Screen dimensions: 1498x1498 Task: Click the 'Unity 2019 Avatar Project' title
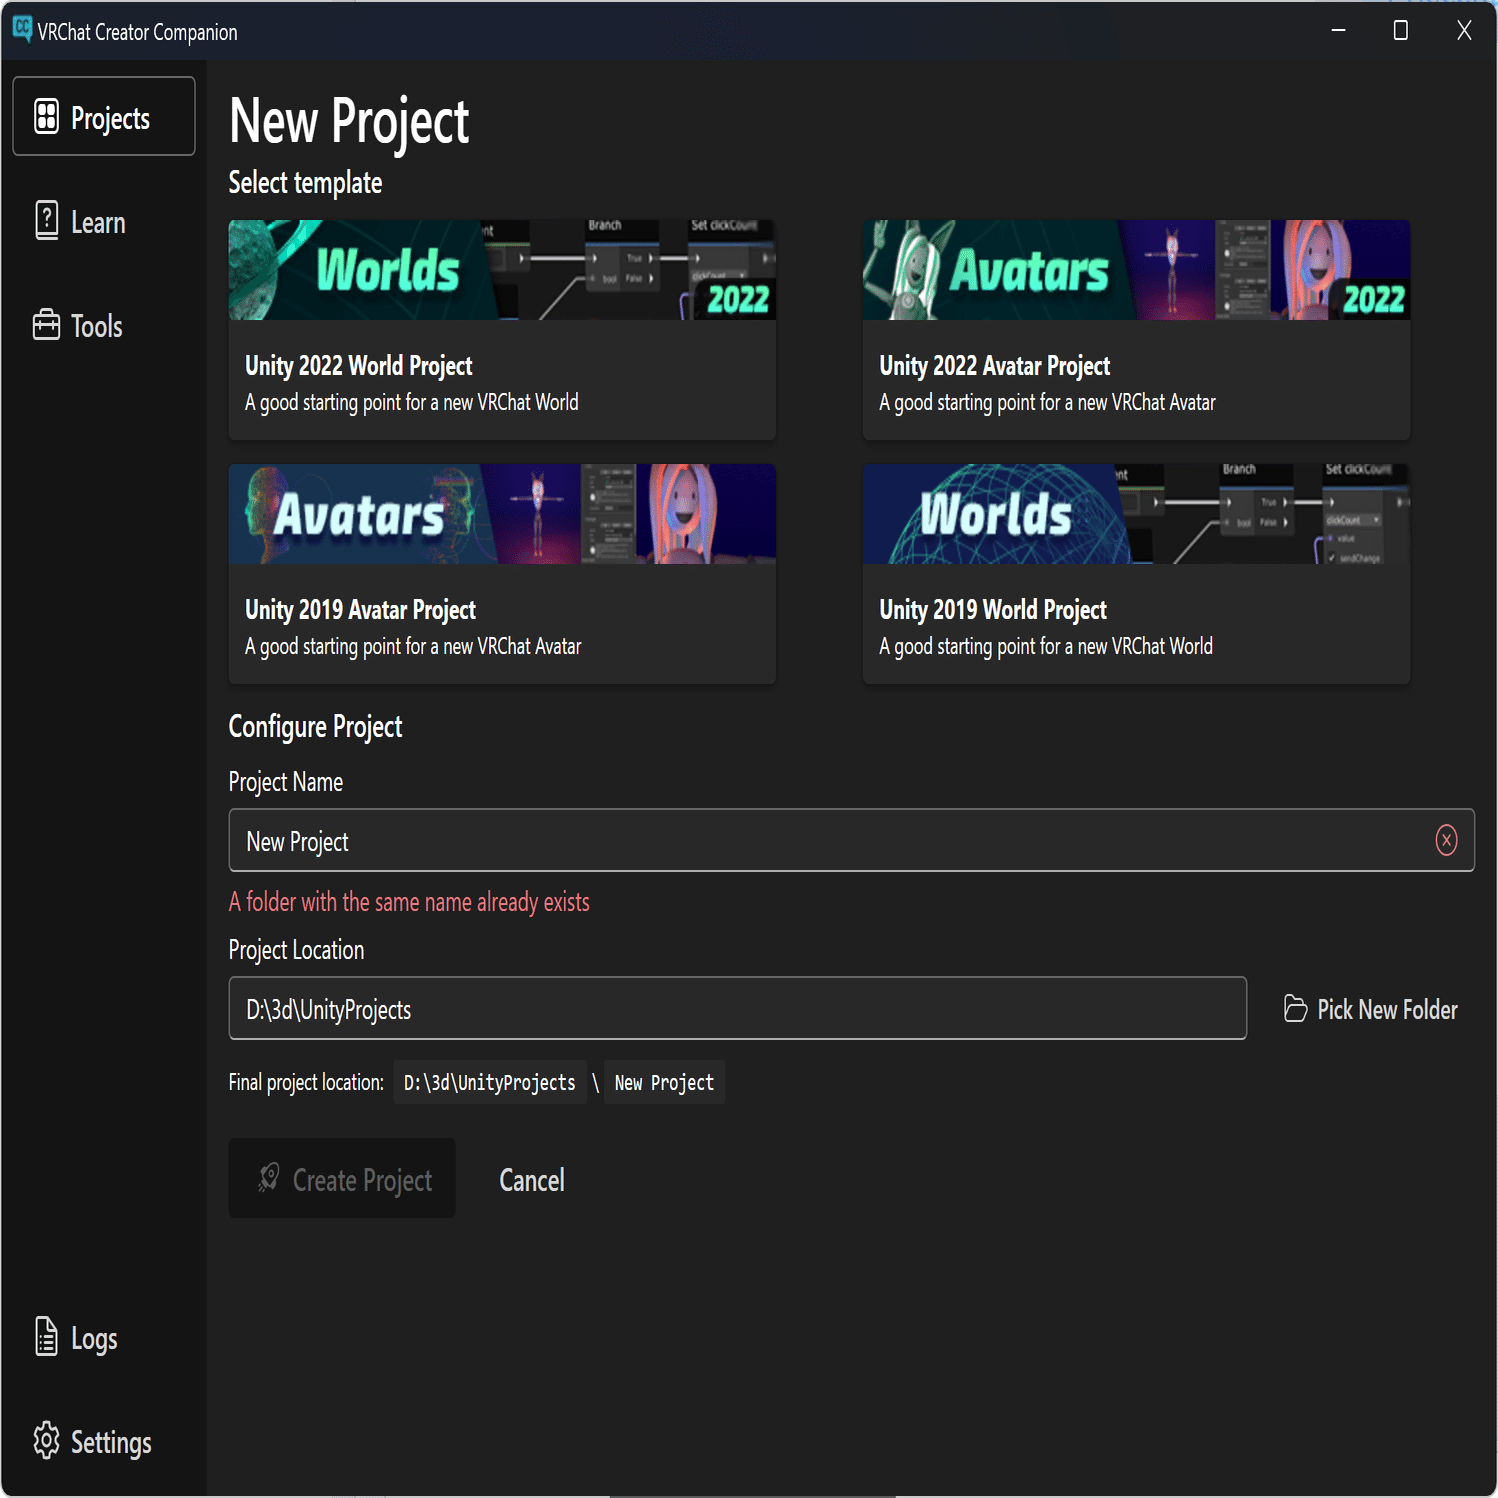coord(360,610)
